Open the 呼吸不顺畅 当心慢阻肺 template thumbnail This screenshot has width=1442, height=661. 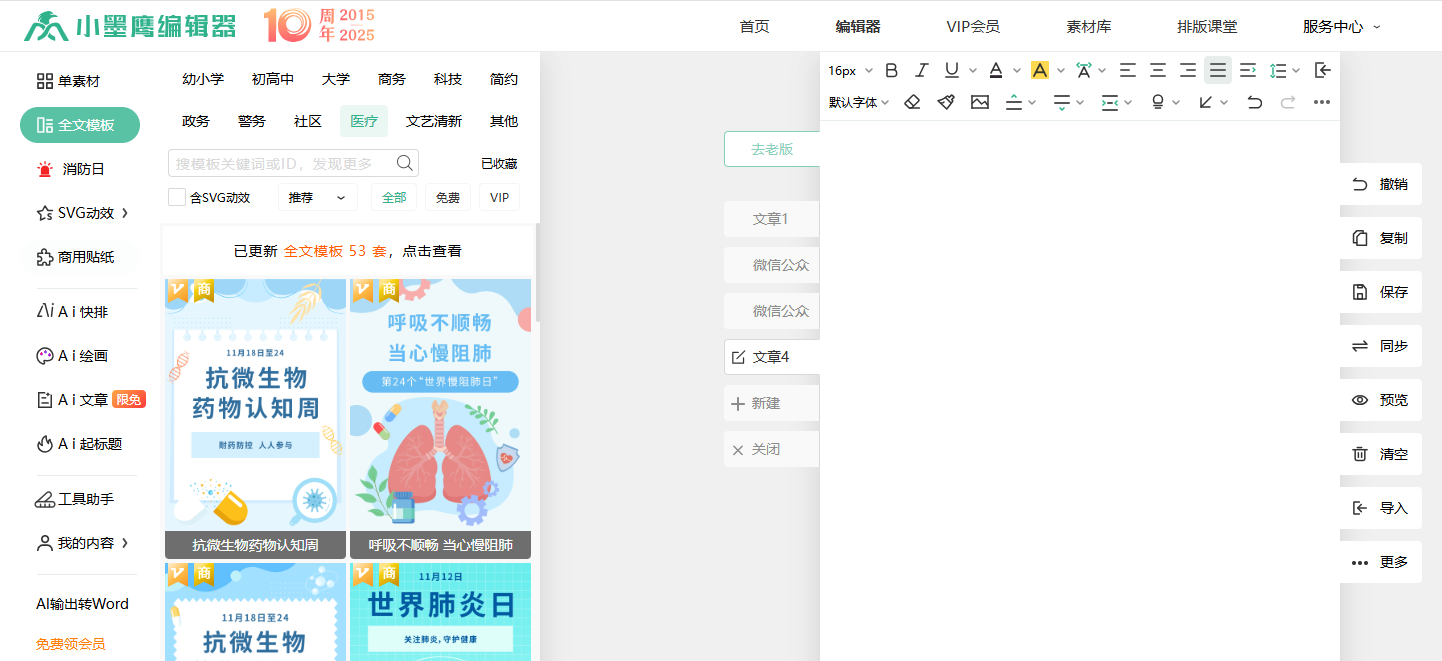(x=440, y=418)
